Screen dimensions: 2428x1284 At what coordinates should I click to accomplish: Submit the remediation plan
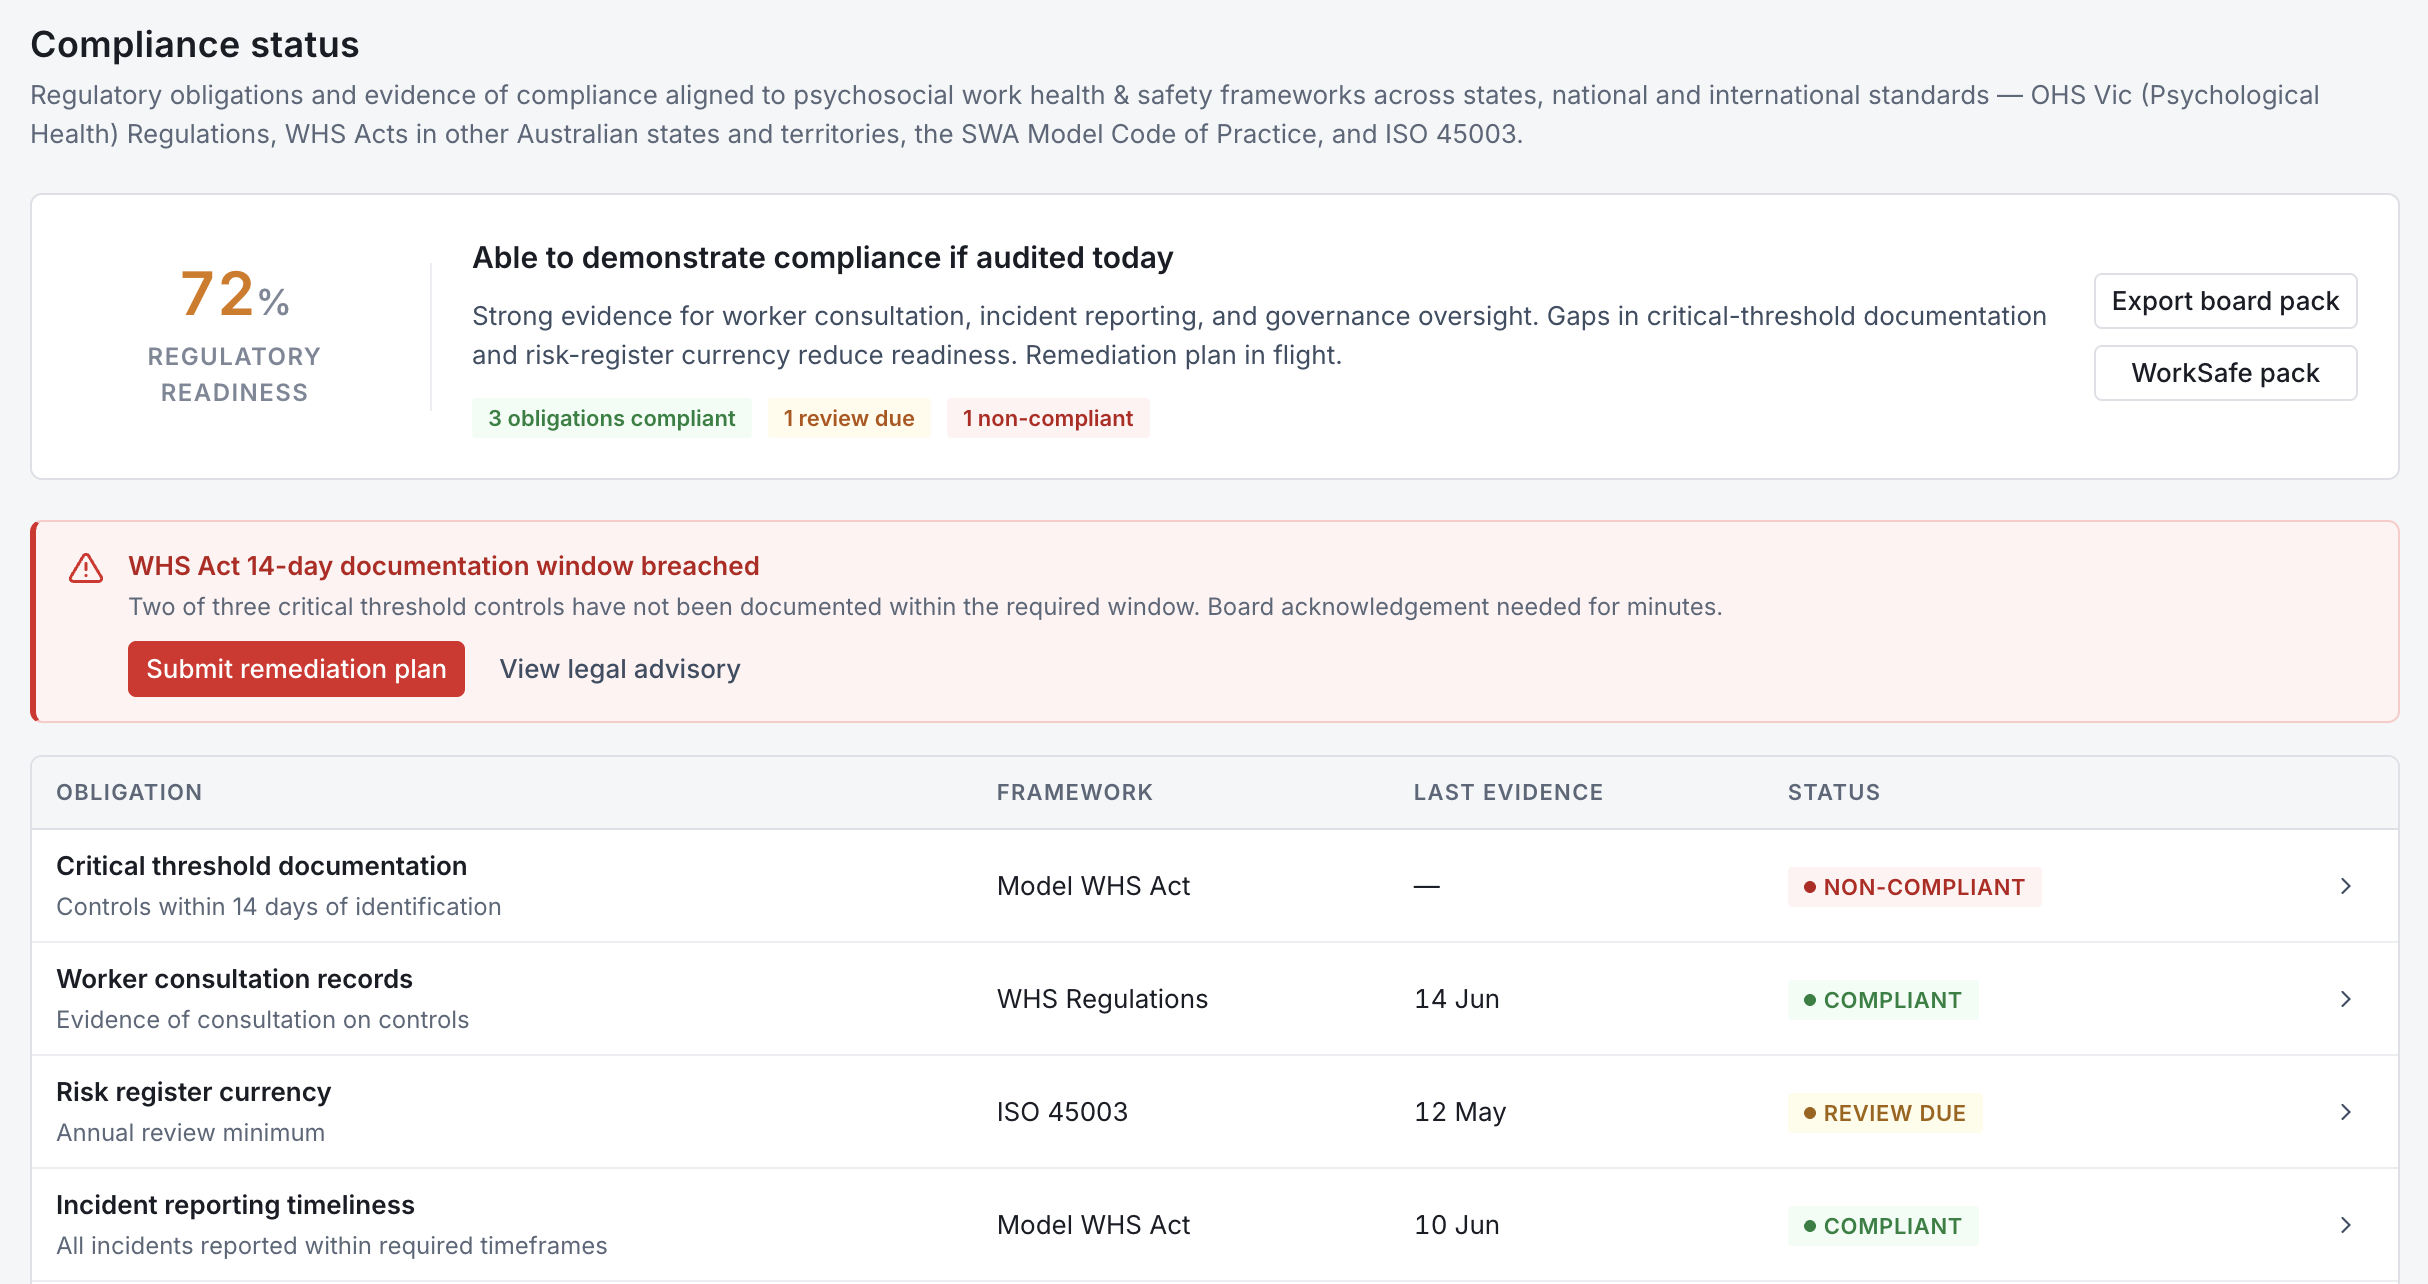(296, 669)
